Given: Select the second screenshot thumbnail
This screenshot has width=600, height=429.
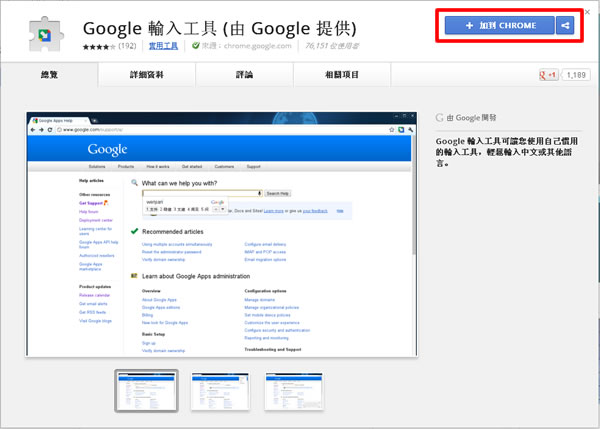Looking at the screenshot, I should (220, 391).
